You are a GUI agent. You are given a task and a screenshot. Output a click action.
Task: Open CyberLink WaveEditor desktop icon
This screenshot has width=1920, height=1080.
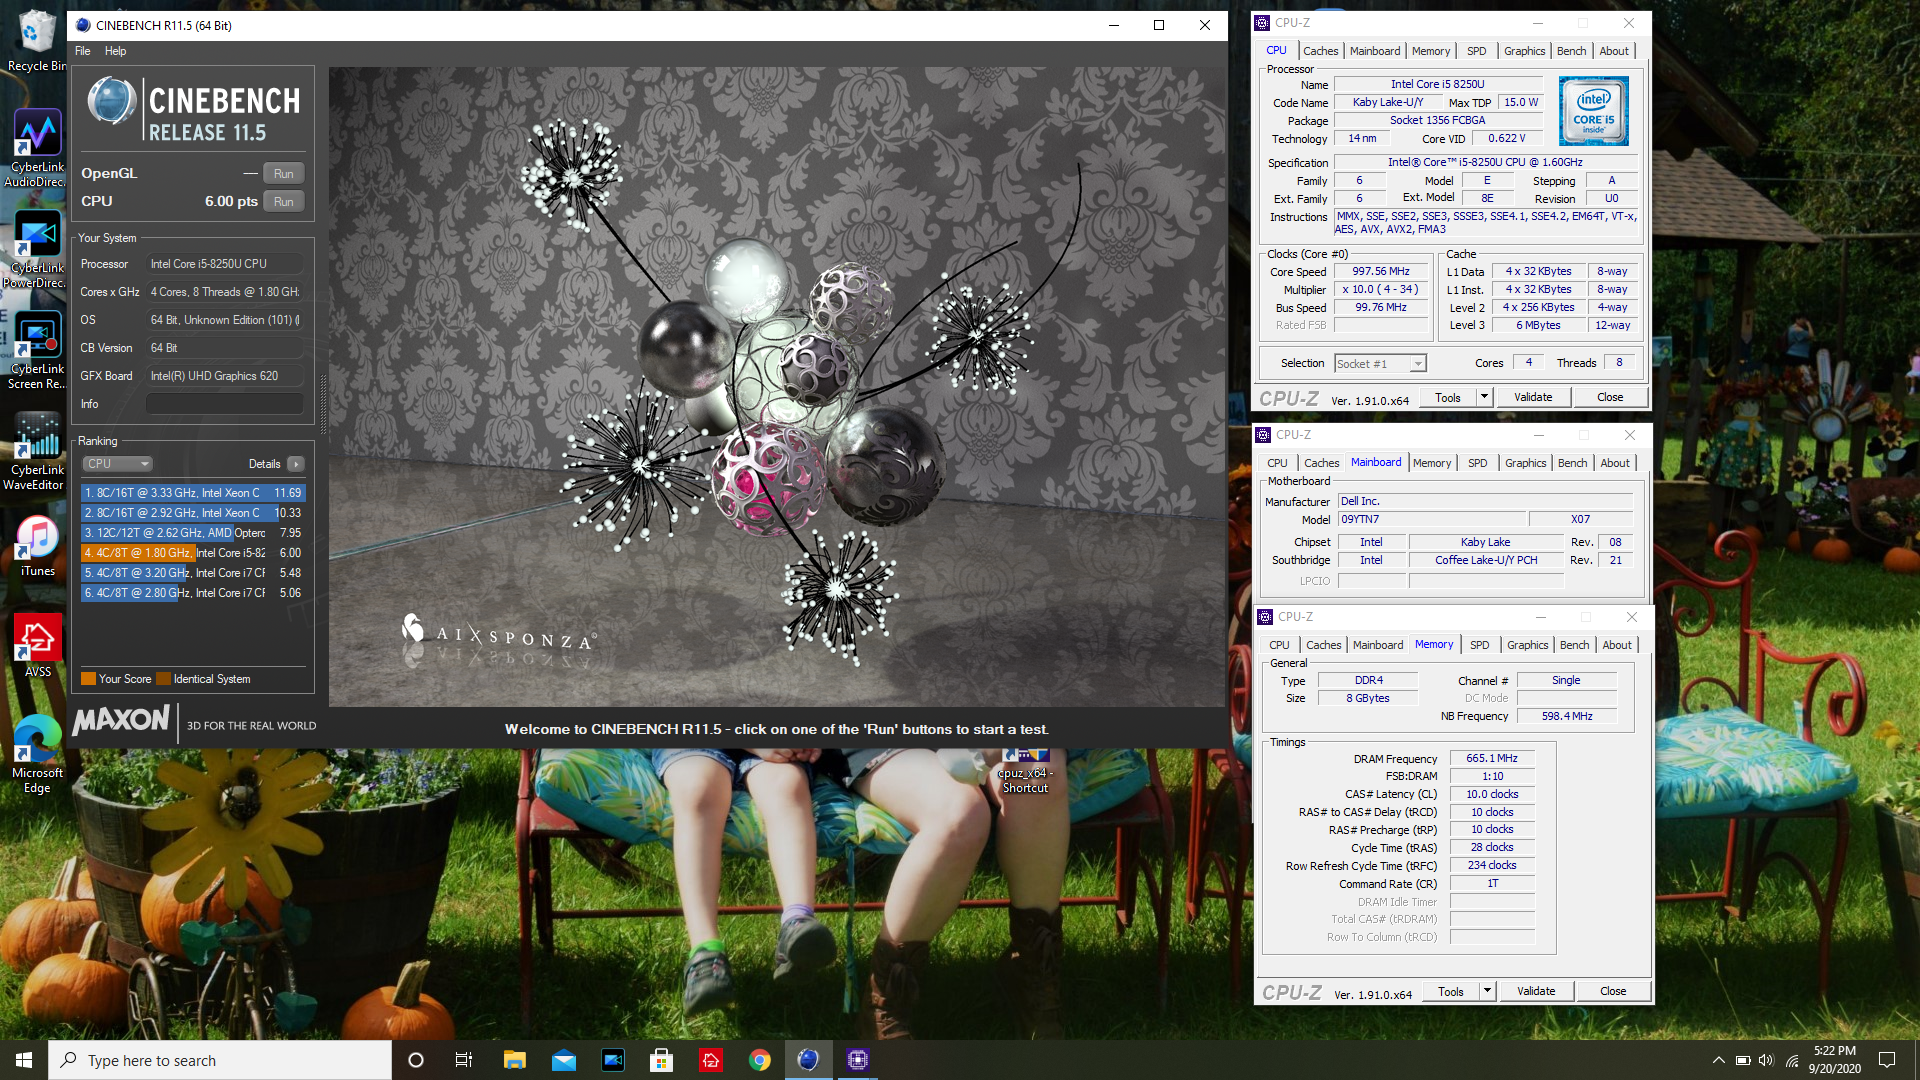point(36,452)
